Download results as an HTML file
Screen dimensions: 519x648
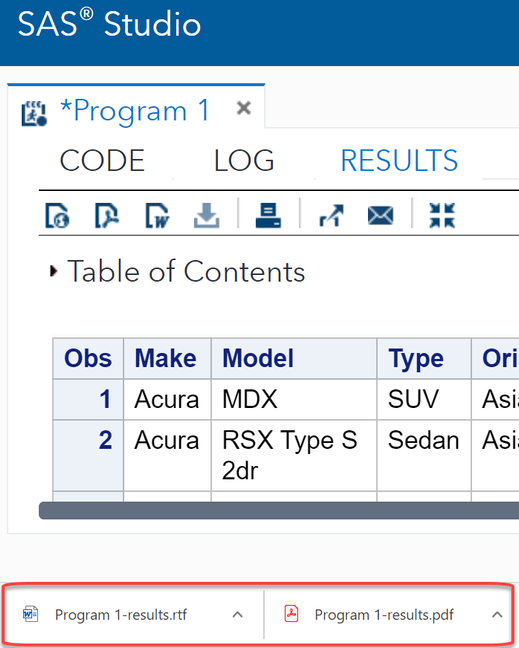pos(57,215)
